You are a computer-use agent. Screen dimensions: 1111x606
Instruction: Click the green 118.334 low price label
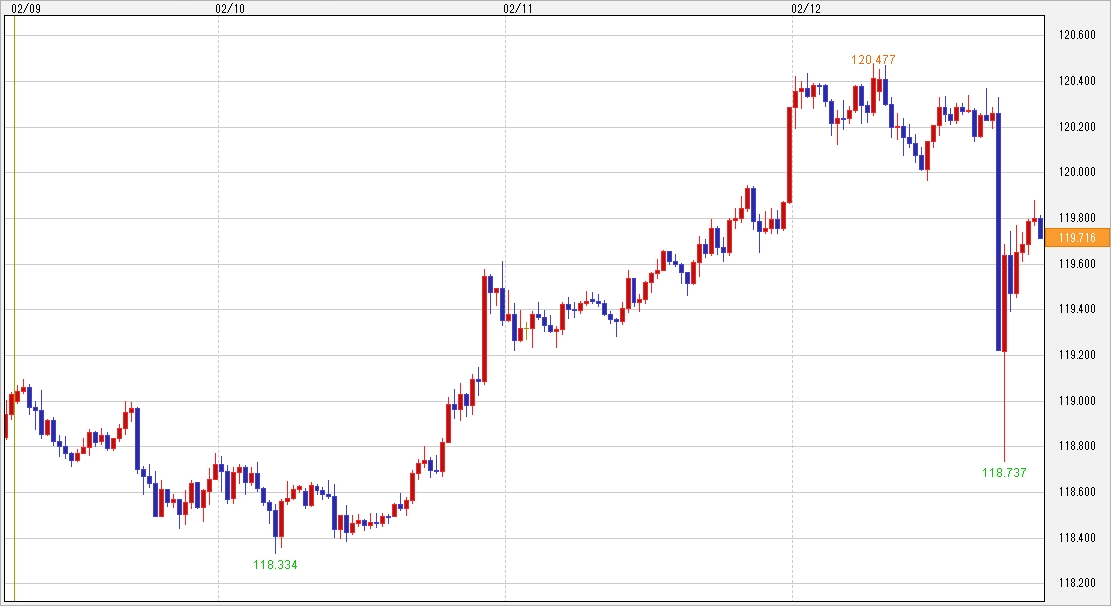(275, 565)
